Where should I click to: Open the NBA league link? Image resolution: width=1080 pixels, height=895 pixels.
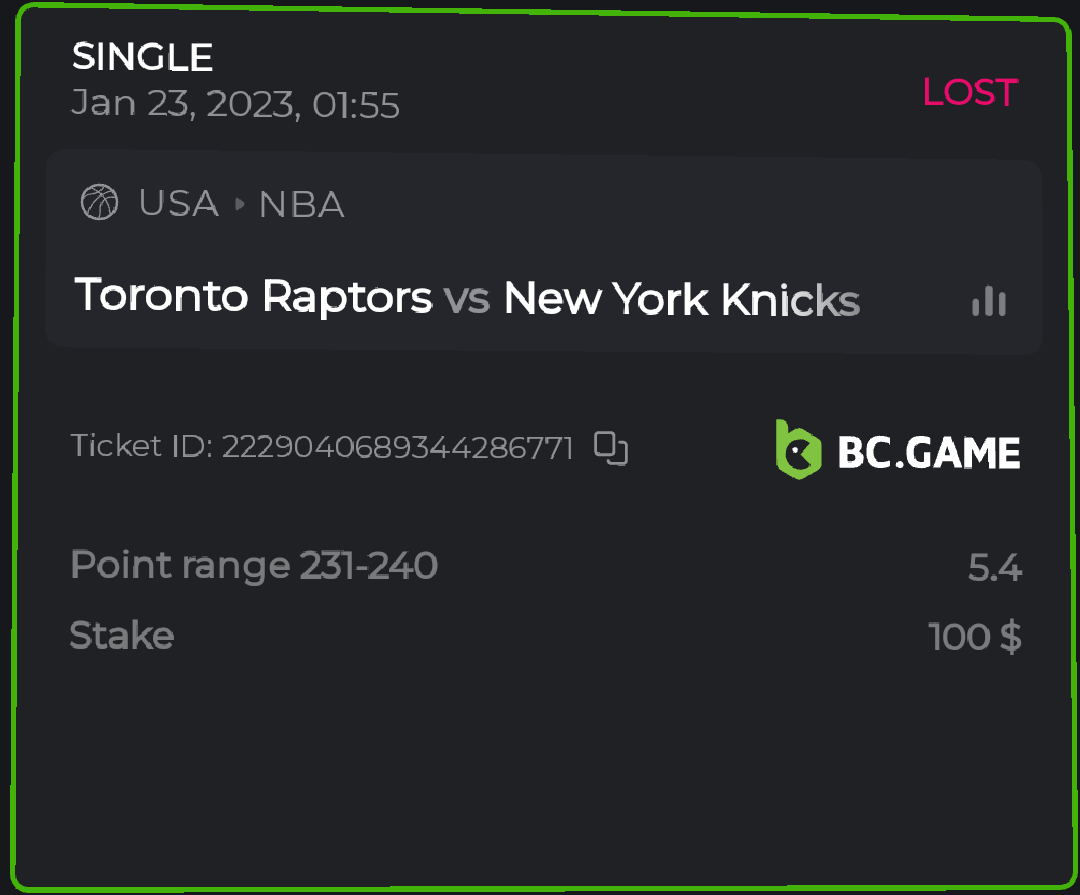[x=301, y=205]
